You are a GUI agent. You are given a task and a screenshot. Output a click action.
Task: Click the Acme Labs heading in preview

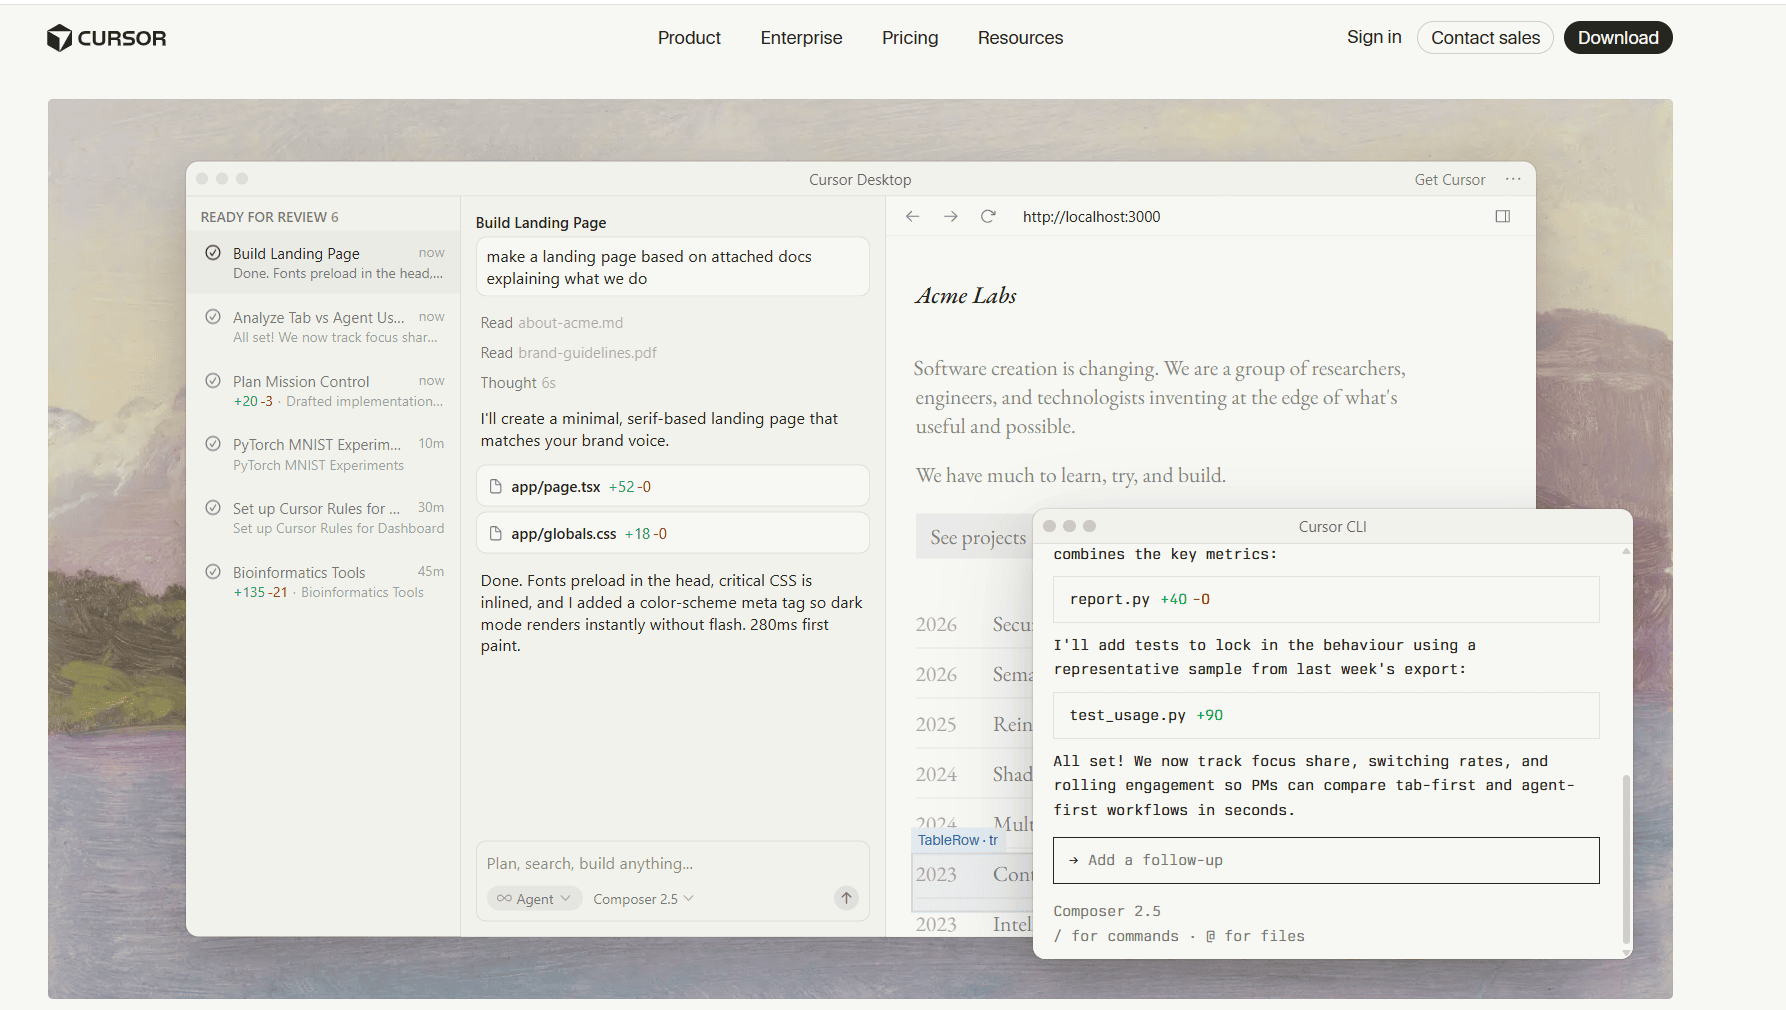pos(965,296)
